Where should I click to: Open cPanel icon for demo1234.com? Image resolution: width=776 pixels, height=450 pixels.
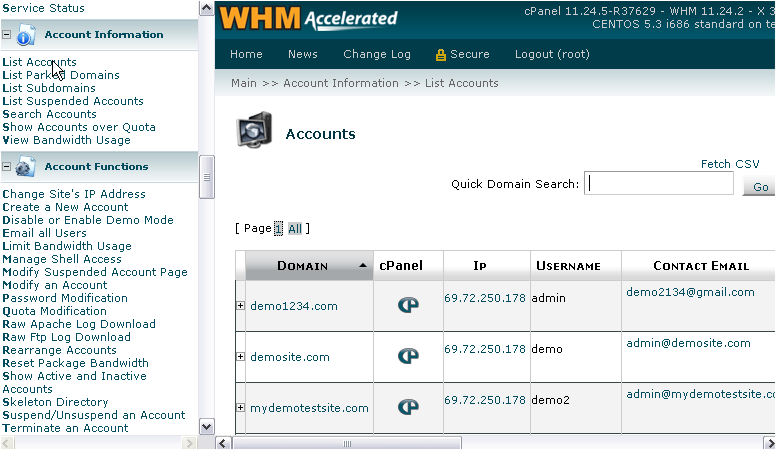408,305
